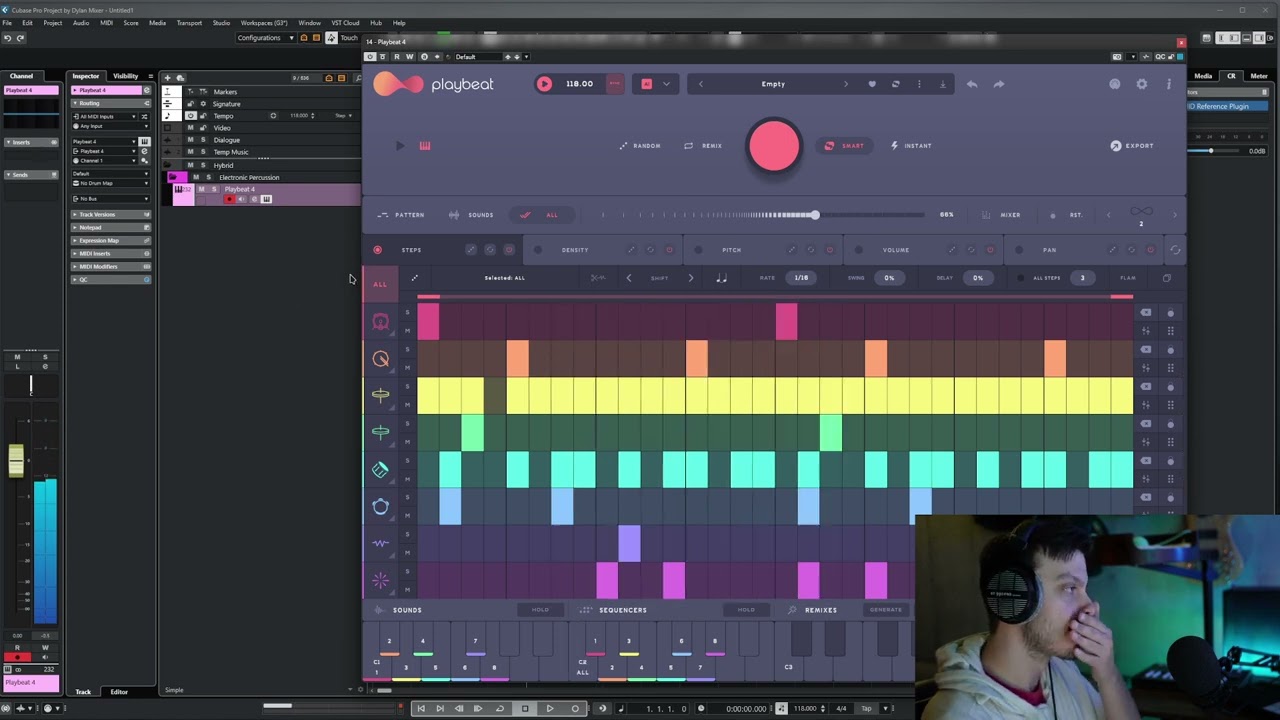This screenshot has height=720, width=1280.
Task: Click the Remix button in Playbeat
Action: click(703, 146)
